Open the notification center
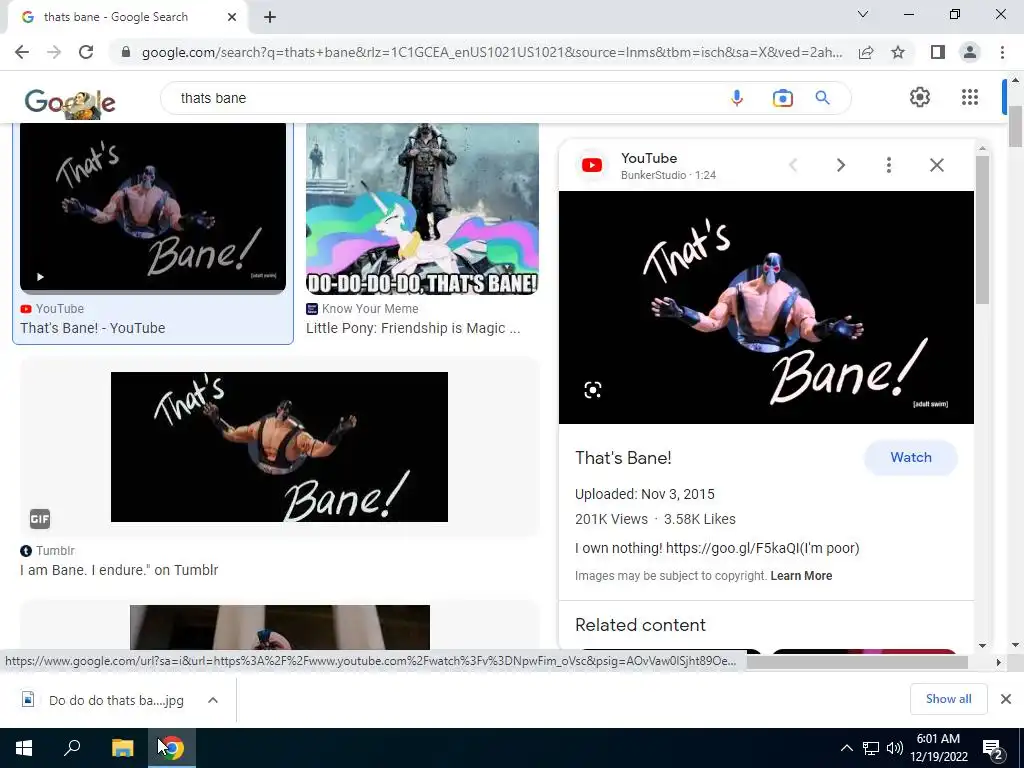Screen dimensions: 1024x768 993,750
